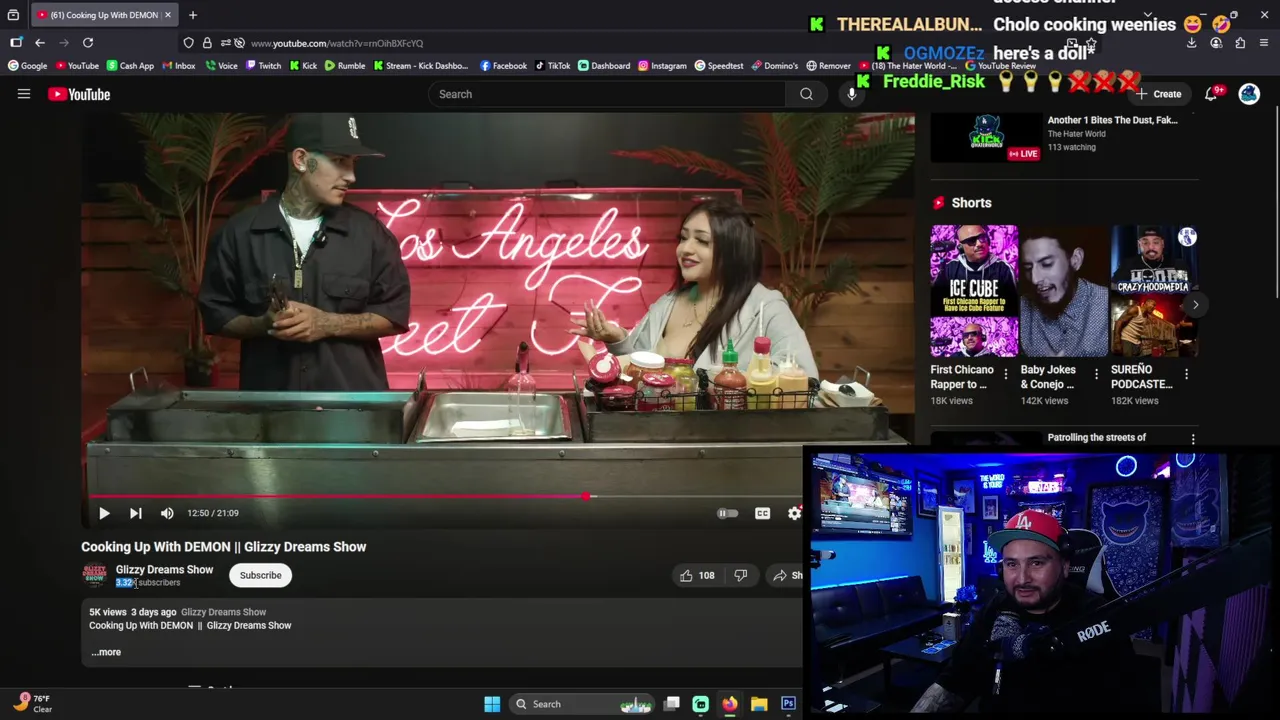Image resolution: width=1280 pixels, height=720 pixels.
Task: Click The Hater World channel name
Action: coord(1076,134)
